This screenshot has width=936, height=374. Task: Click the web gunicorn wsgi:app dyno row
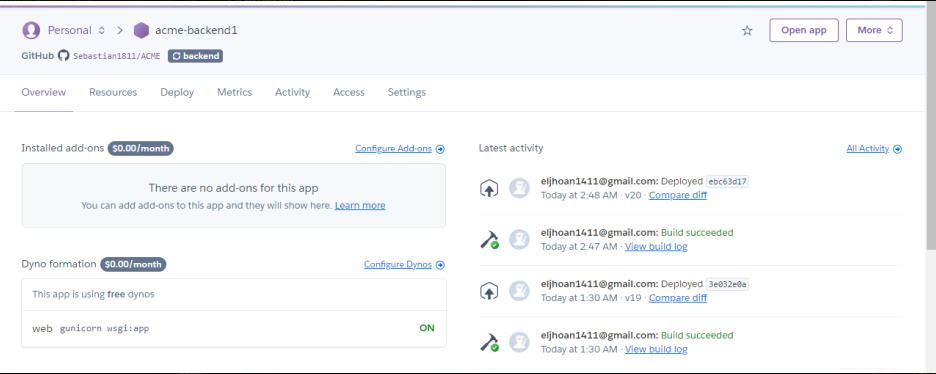(233, 328)
